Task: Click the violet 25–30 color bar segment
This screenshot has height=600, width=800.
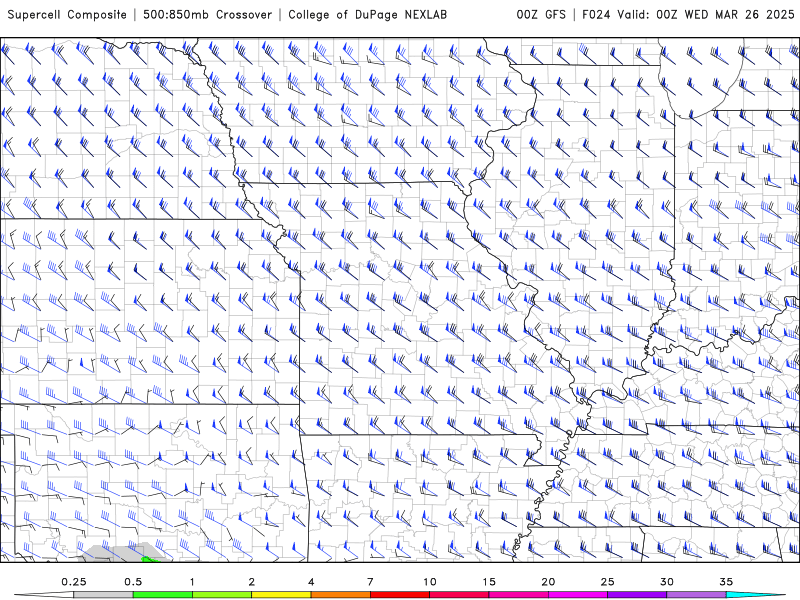Action: 637,595
